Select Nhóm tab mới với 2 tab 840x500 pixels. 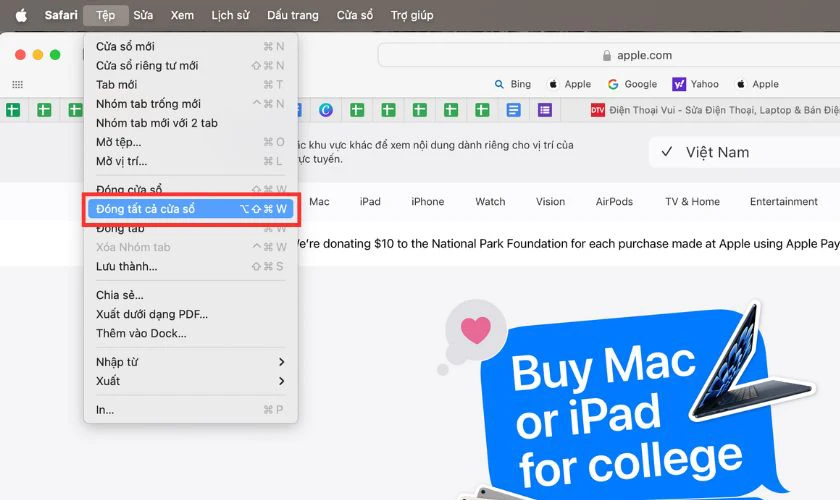pyautogui.click(x=190, y=123)
